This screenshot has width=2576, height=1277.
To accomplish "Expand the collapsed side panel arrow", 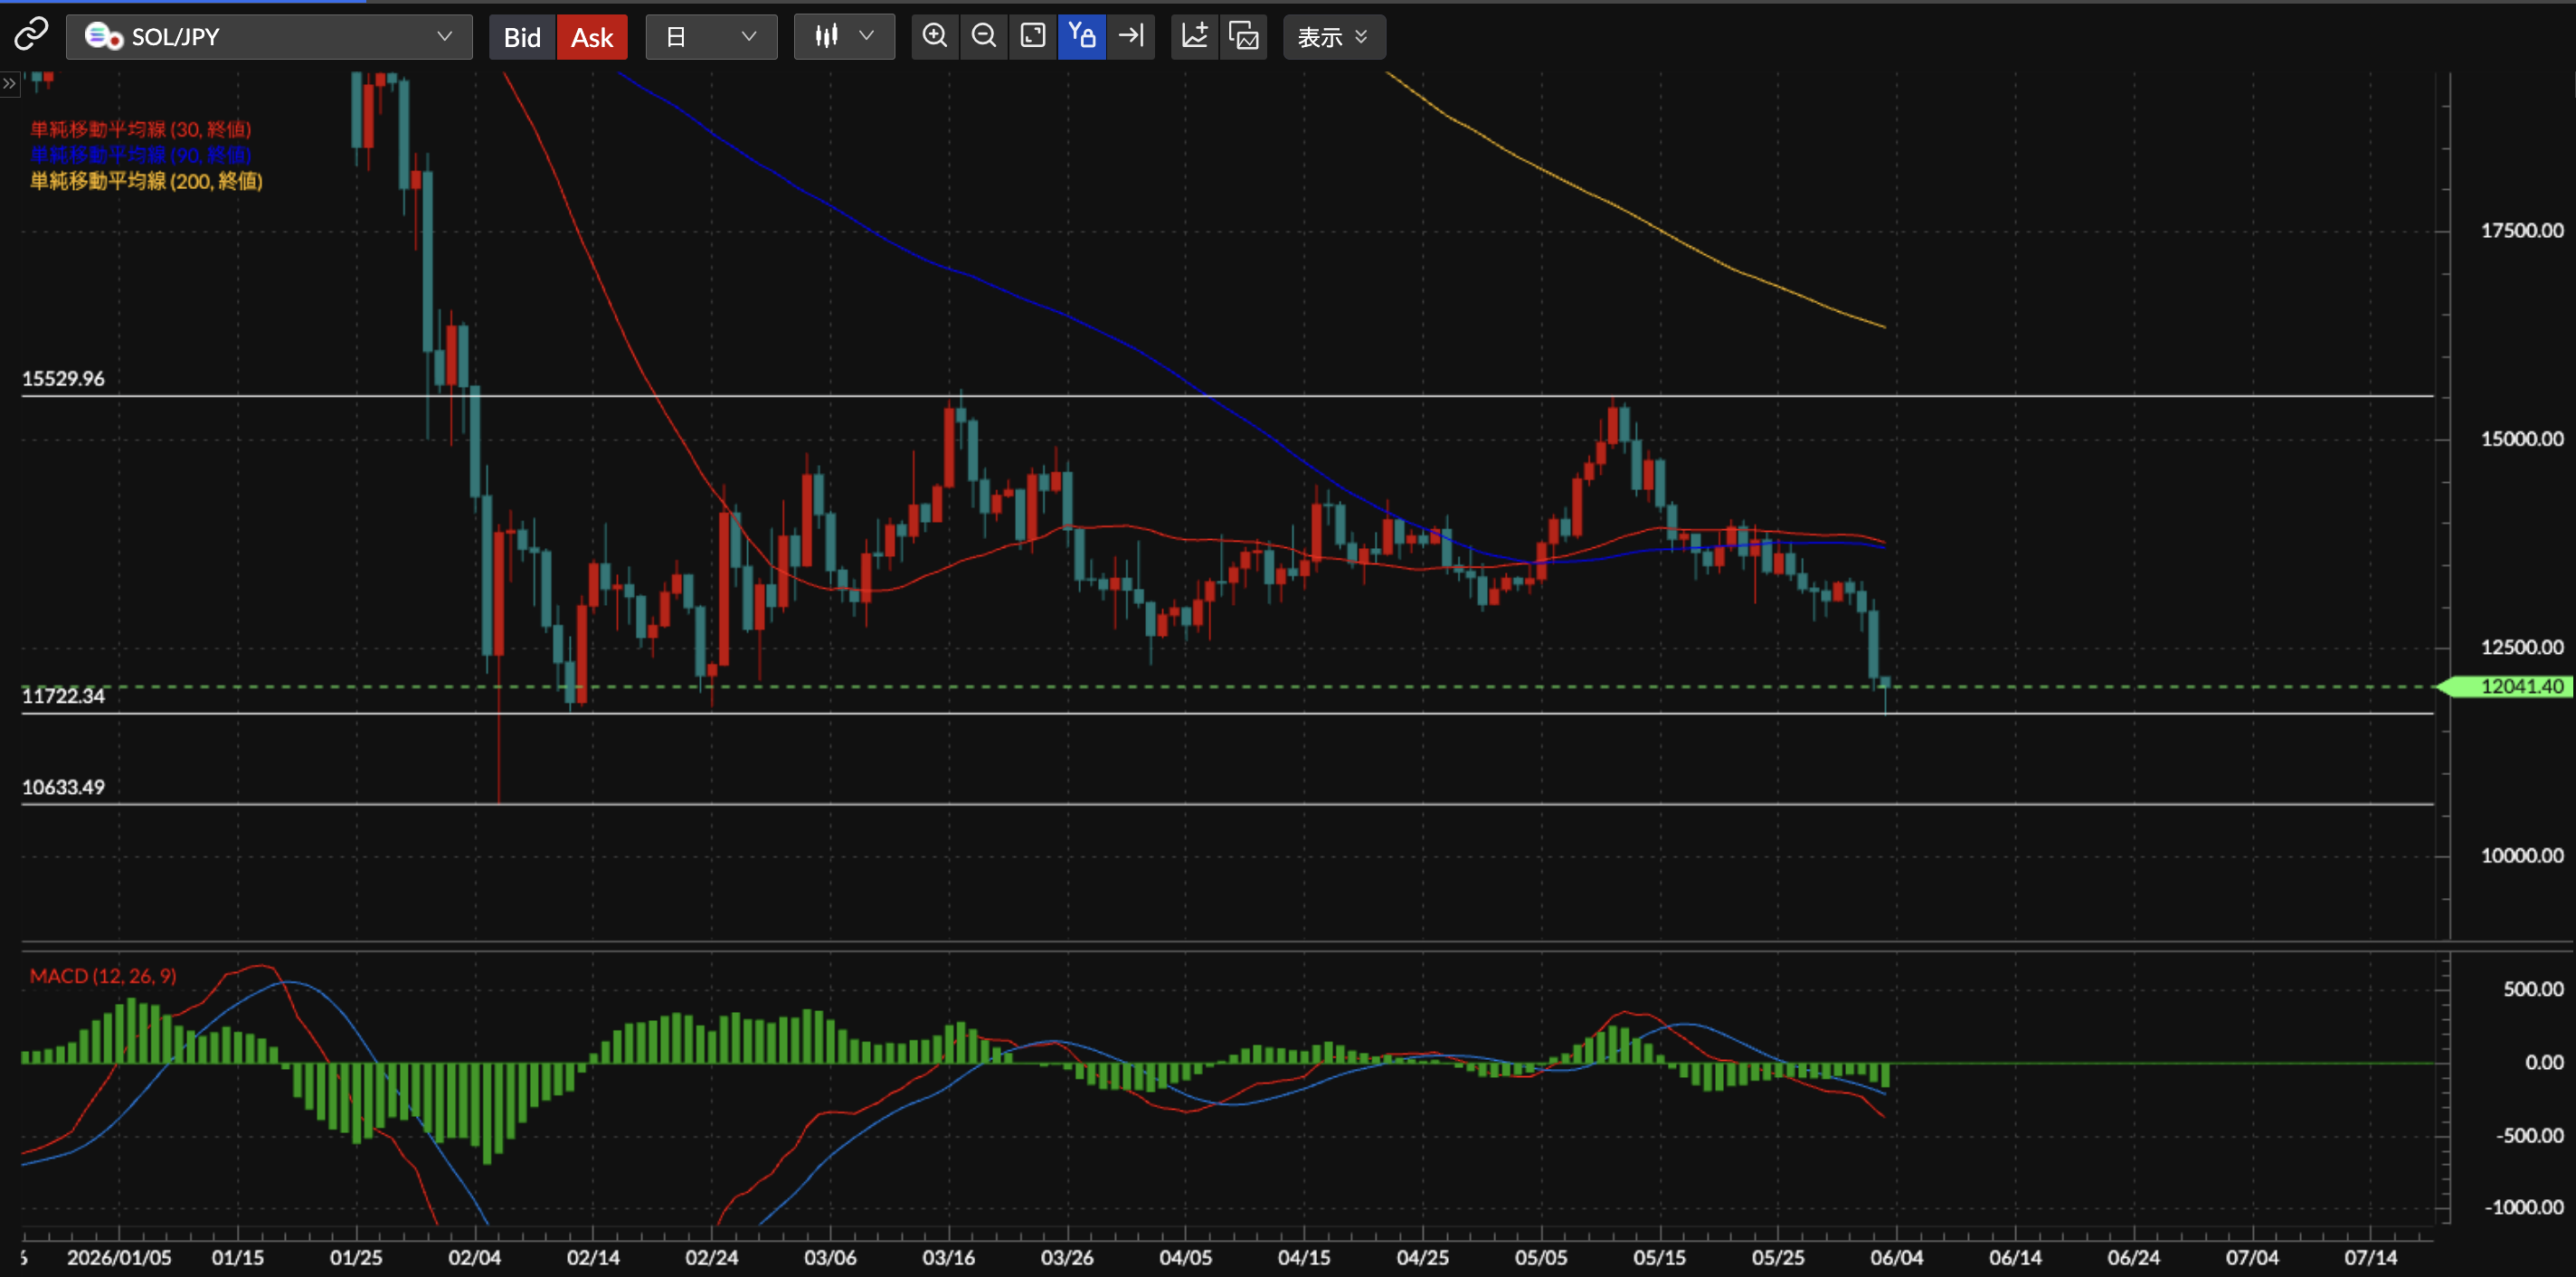I will click(9, 84).
